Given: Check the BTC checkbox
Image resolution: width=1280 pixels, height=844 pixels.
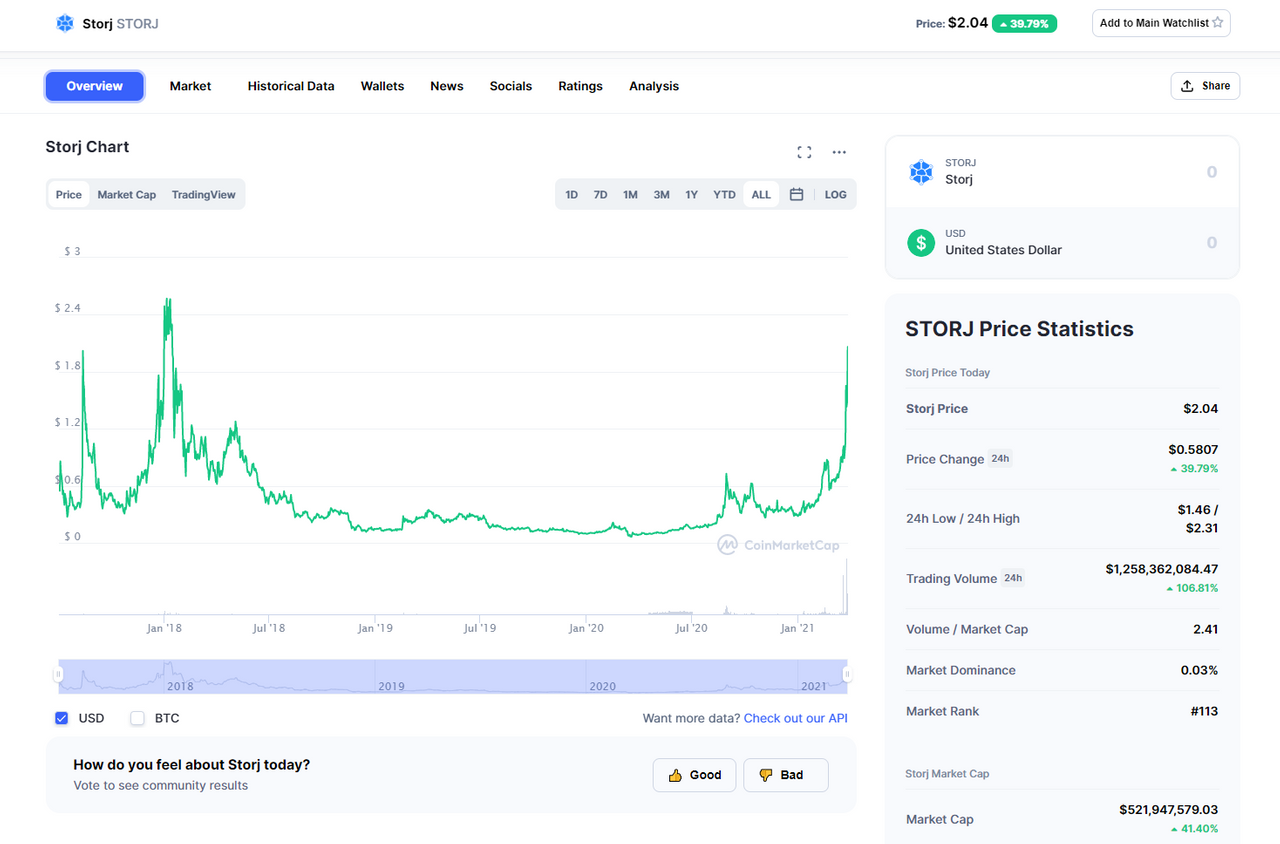Looking at the screenshot, I should [137, 718].
